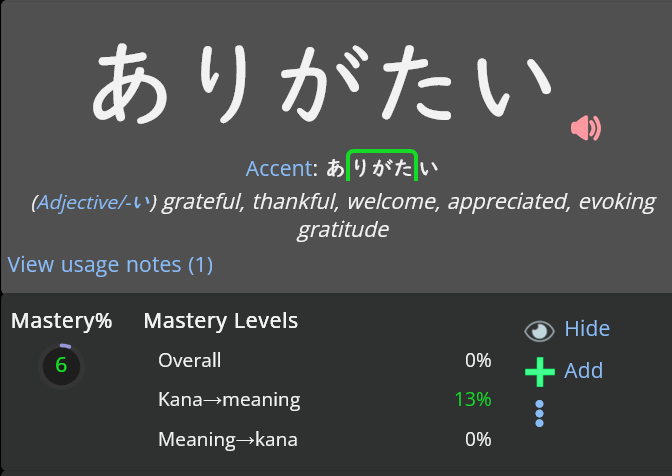Click the Mastery Levels heading
This screenshot has height=476, width=672.
(x=220, y=321)
